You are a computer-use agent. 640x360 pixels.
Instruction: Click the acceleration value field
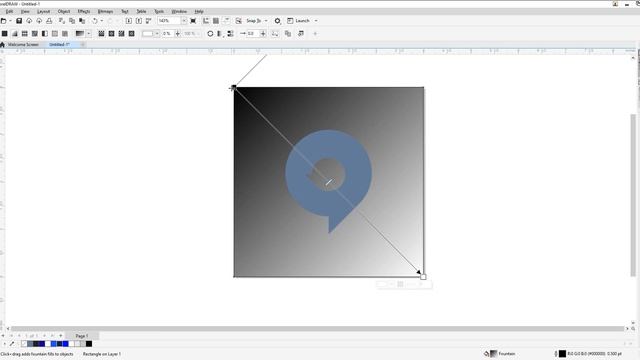click(252, 33)
